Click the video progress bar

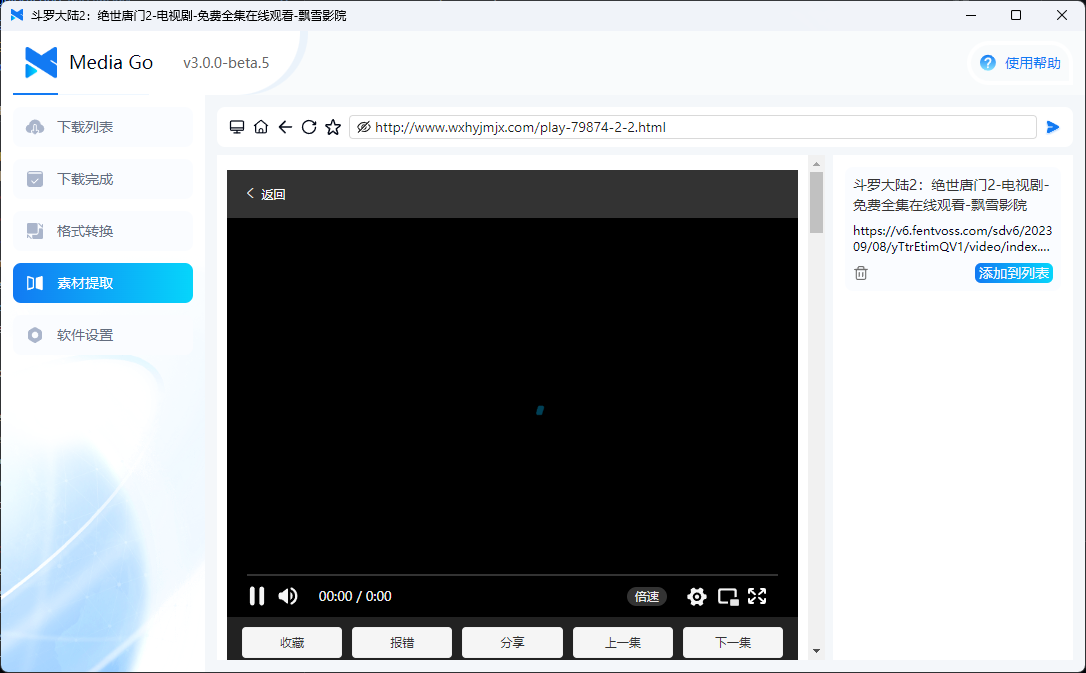[513, 575]
